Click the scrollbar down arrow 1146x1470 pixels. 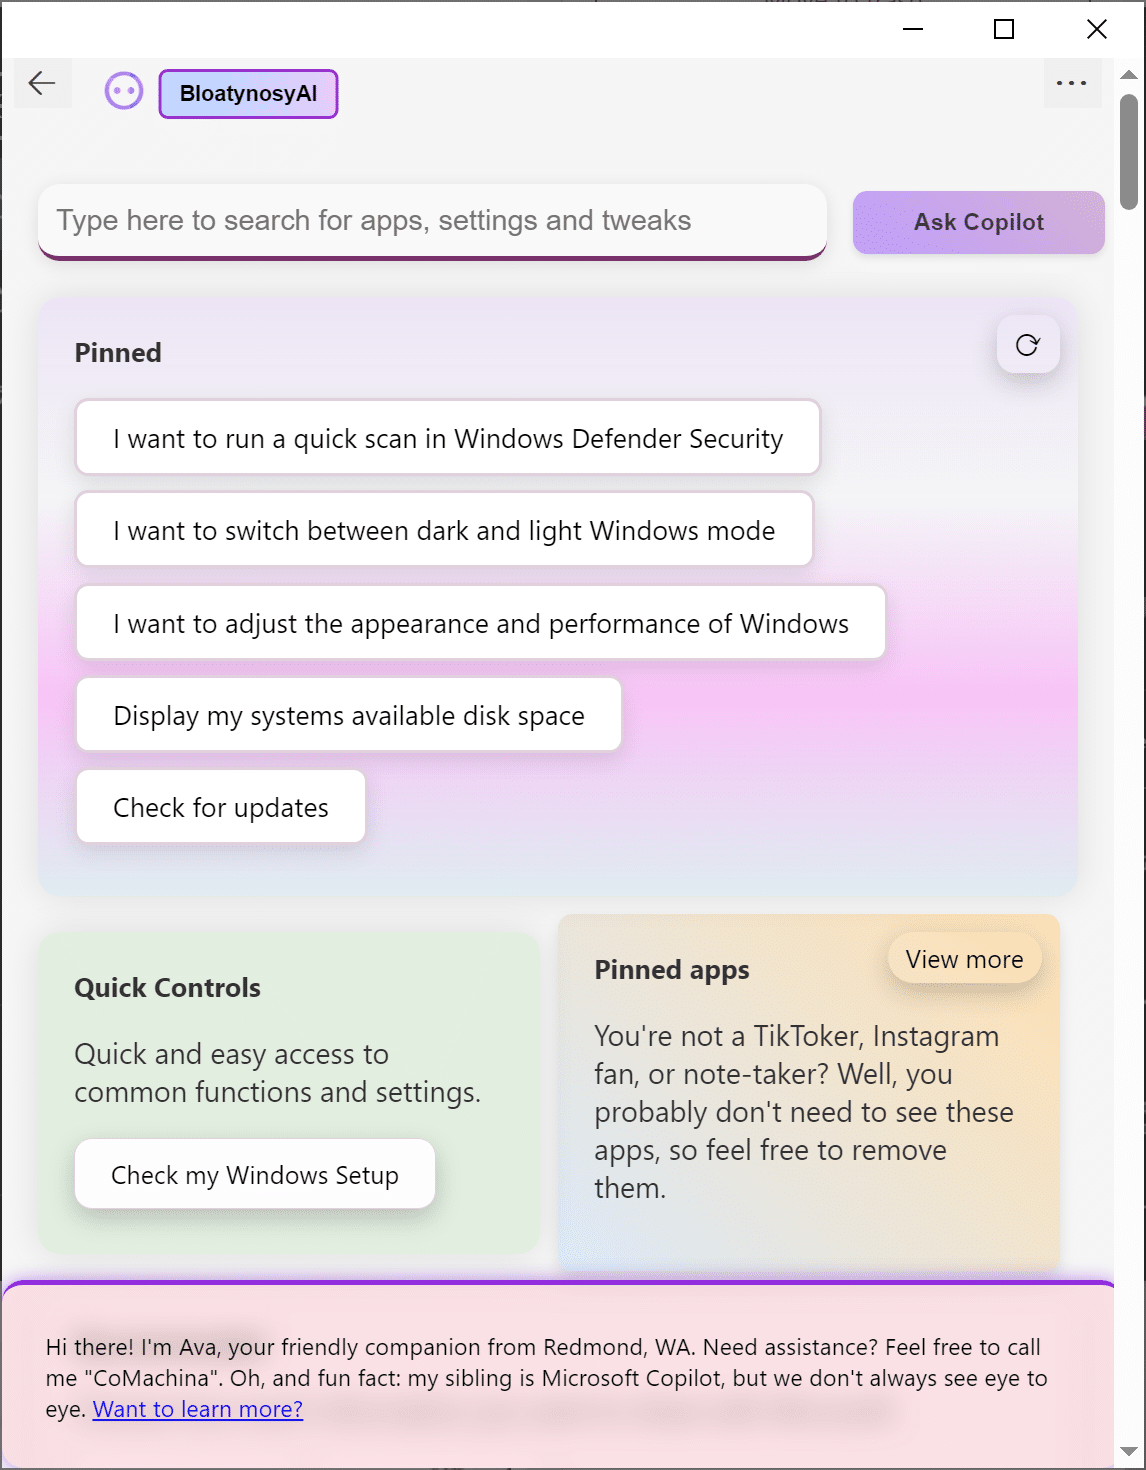(1129, 1451)
